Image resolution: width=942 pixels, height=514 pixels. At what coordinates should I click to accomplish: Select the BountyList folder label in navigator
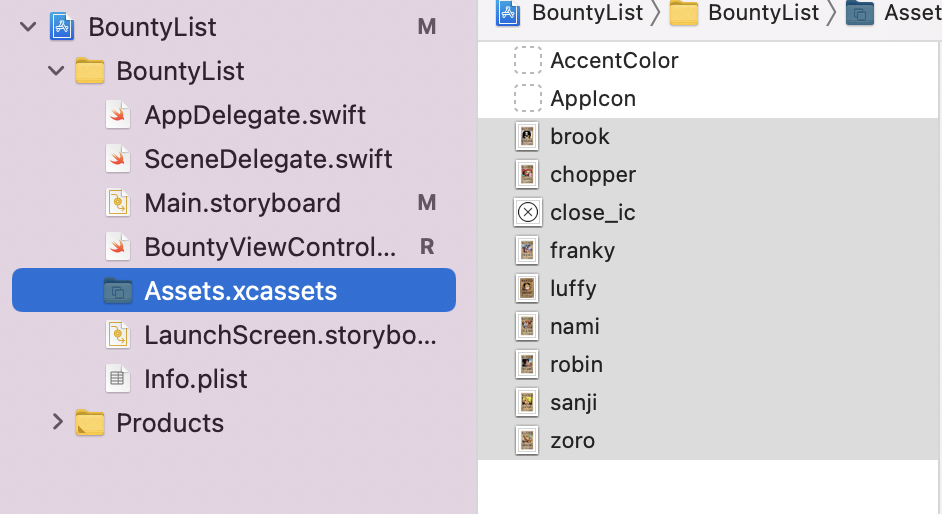point(180,71)
